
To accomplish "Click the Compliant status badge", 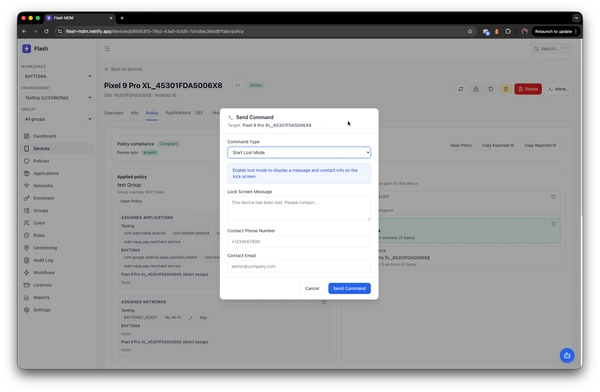I will coord(169,144).
